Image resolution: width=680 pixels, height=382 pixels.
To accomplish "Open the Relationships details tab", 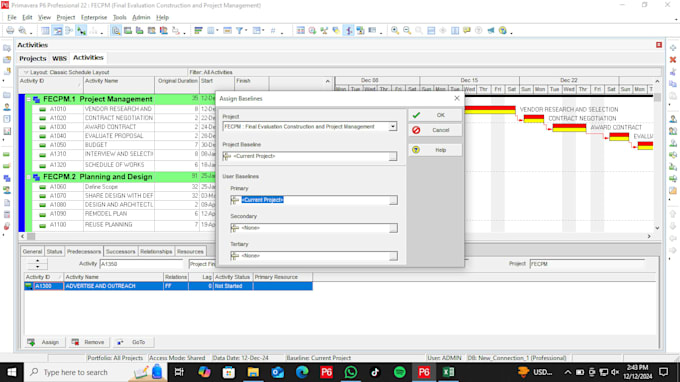I will [x=156, y=251].
